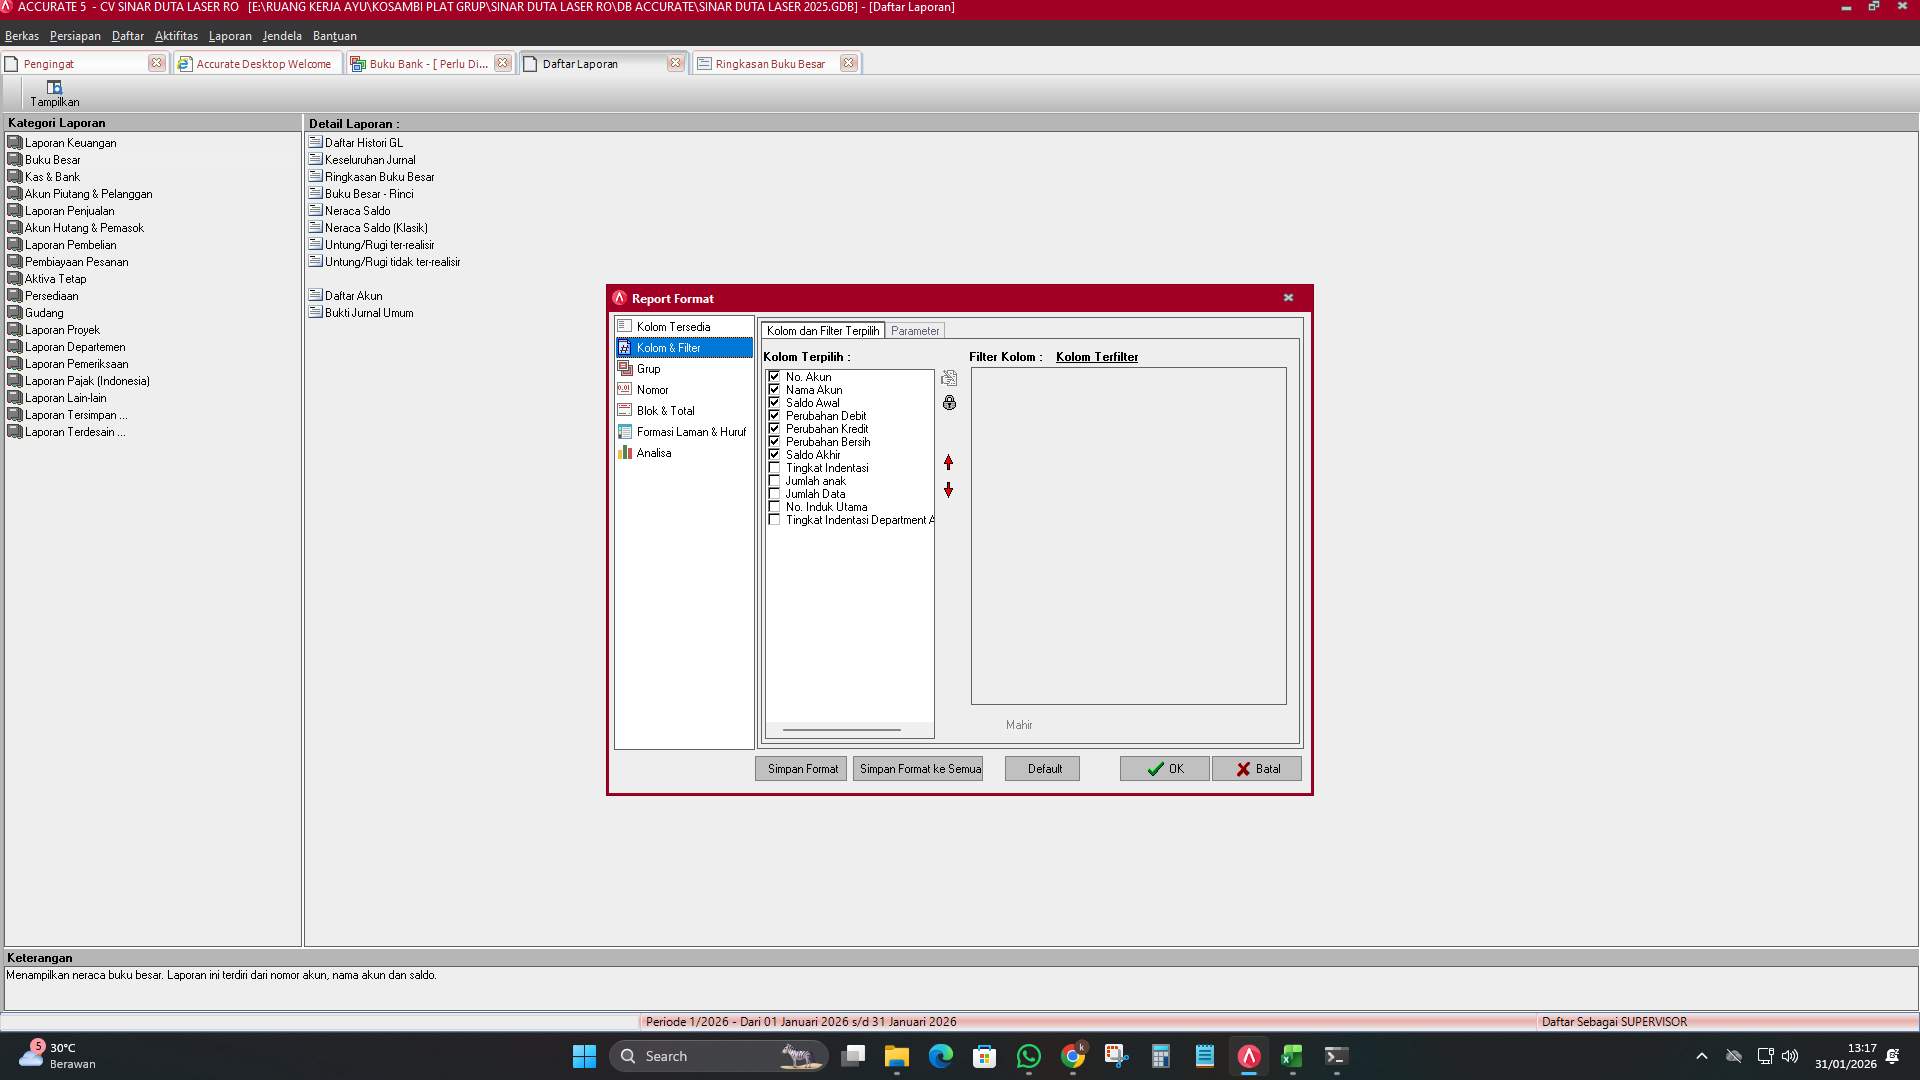Uncheck the Saldo Awal column
The width and height of the screenshot is (1920, 1080).
coord(775,402)
